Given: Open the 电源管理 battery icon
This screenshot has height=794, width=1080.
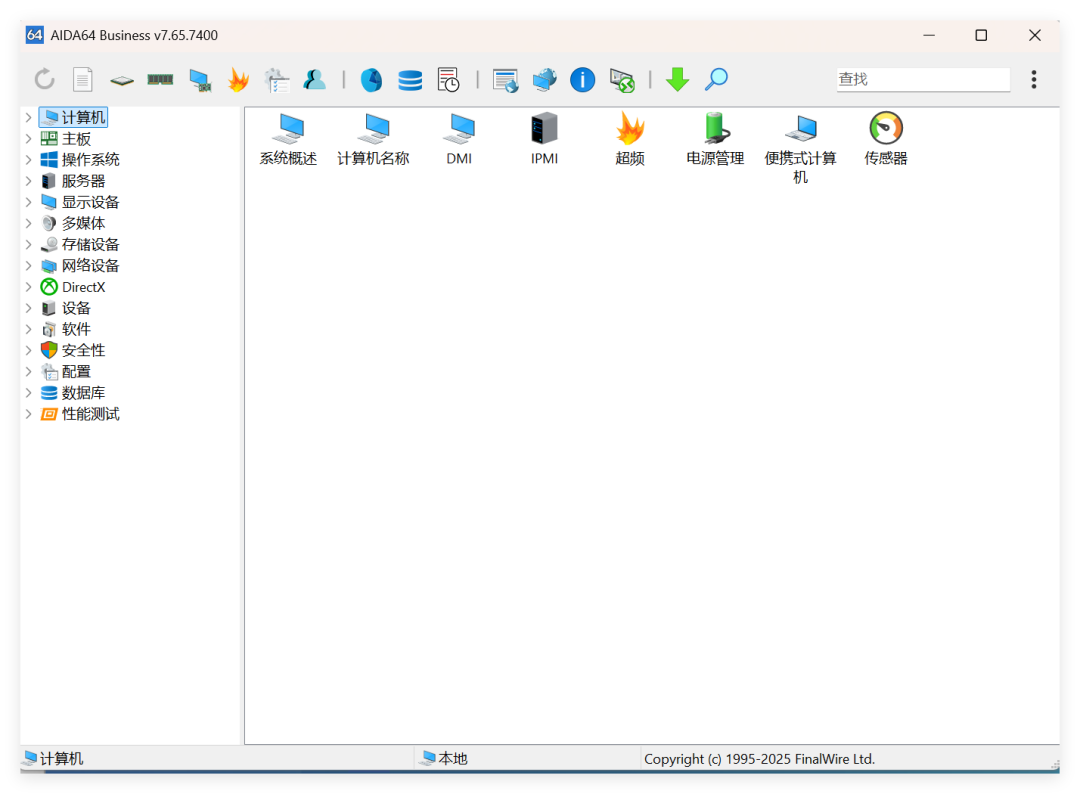Looking at the screenshot, I should pos(715,140).
